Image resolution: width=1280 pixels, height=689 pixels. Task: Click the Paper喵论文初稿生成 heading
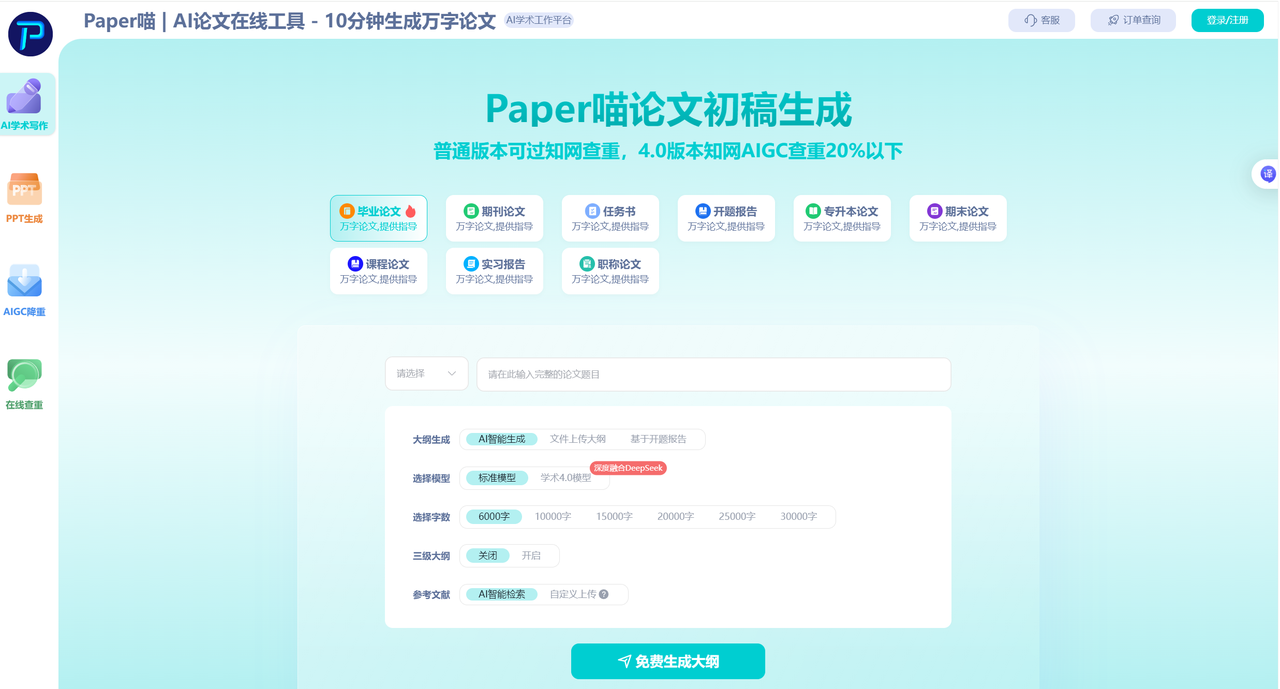[x=668, y=109]
